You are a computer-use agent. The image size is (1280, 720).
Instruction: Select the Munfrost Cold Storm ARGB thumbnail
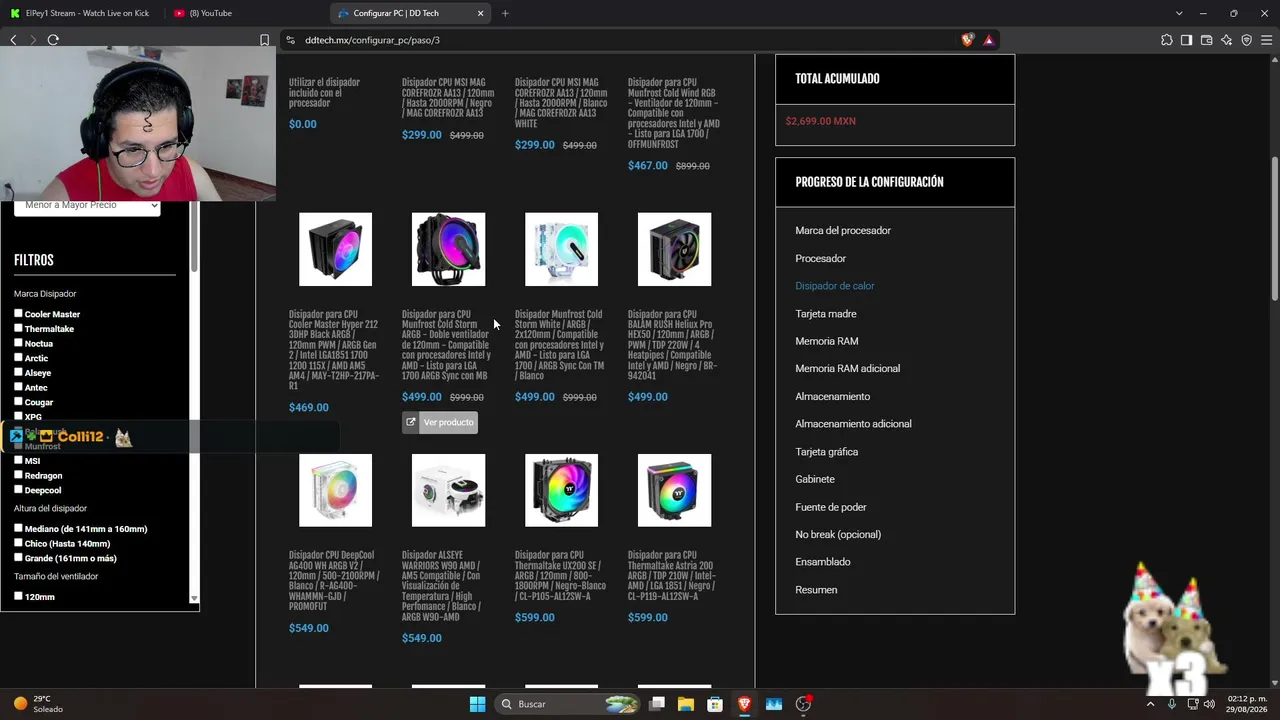448,249
